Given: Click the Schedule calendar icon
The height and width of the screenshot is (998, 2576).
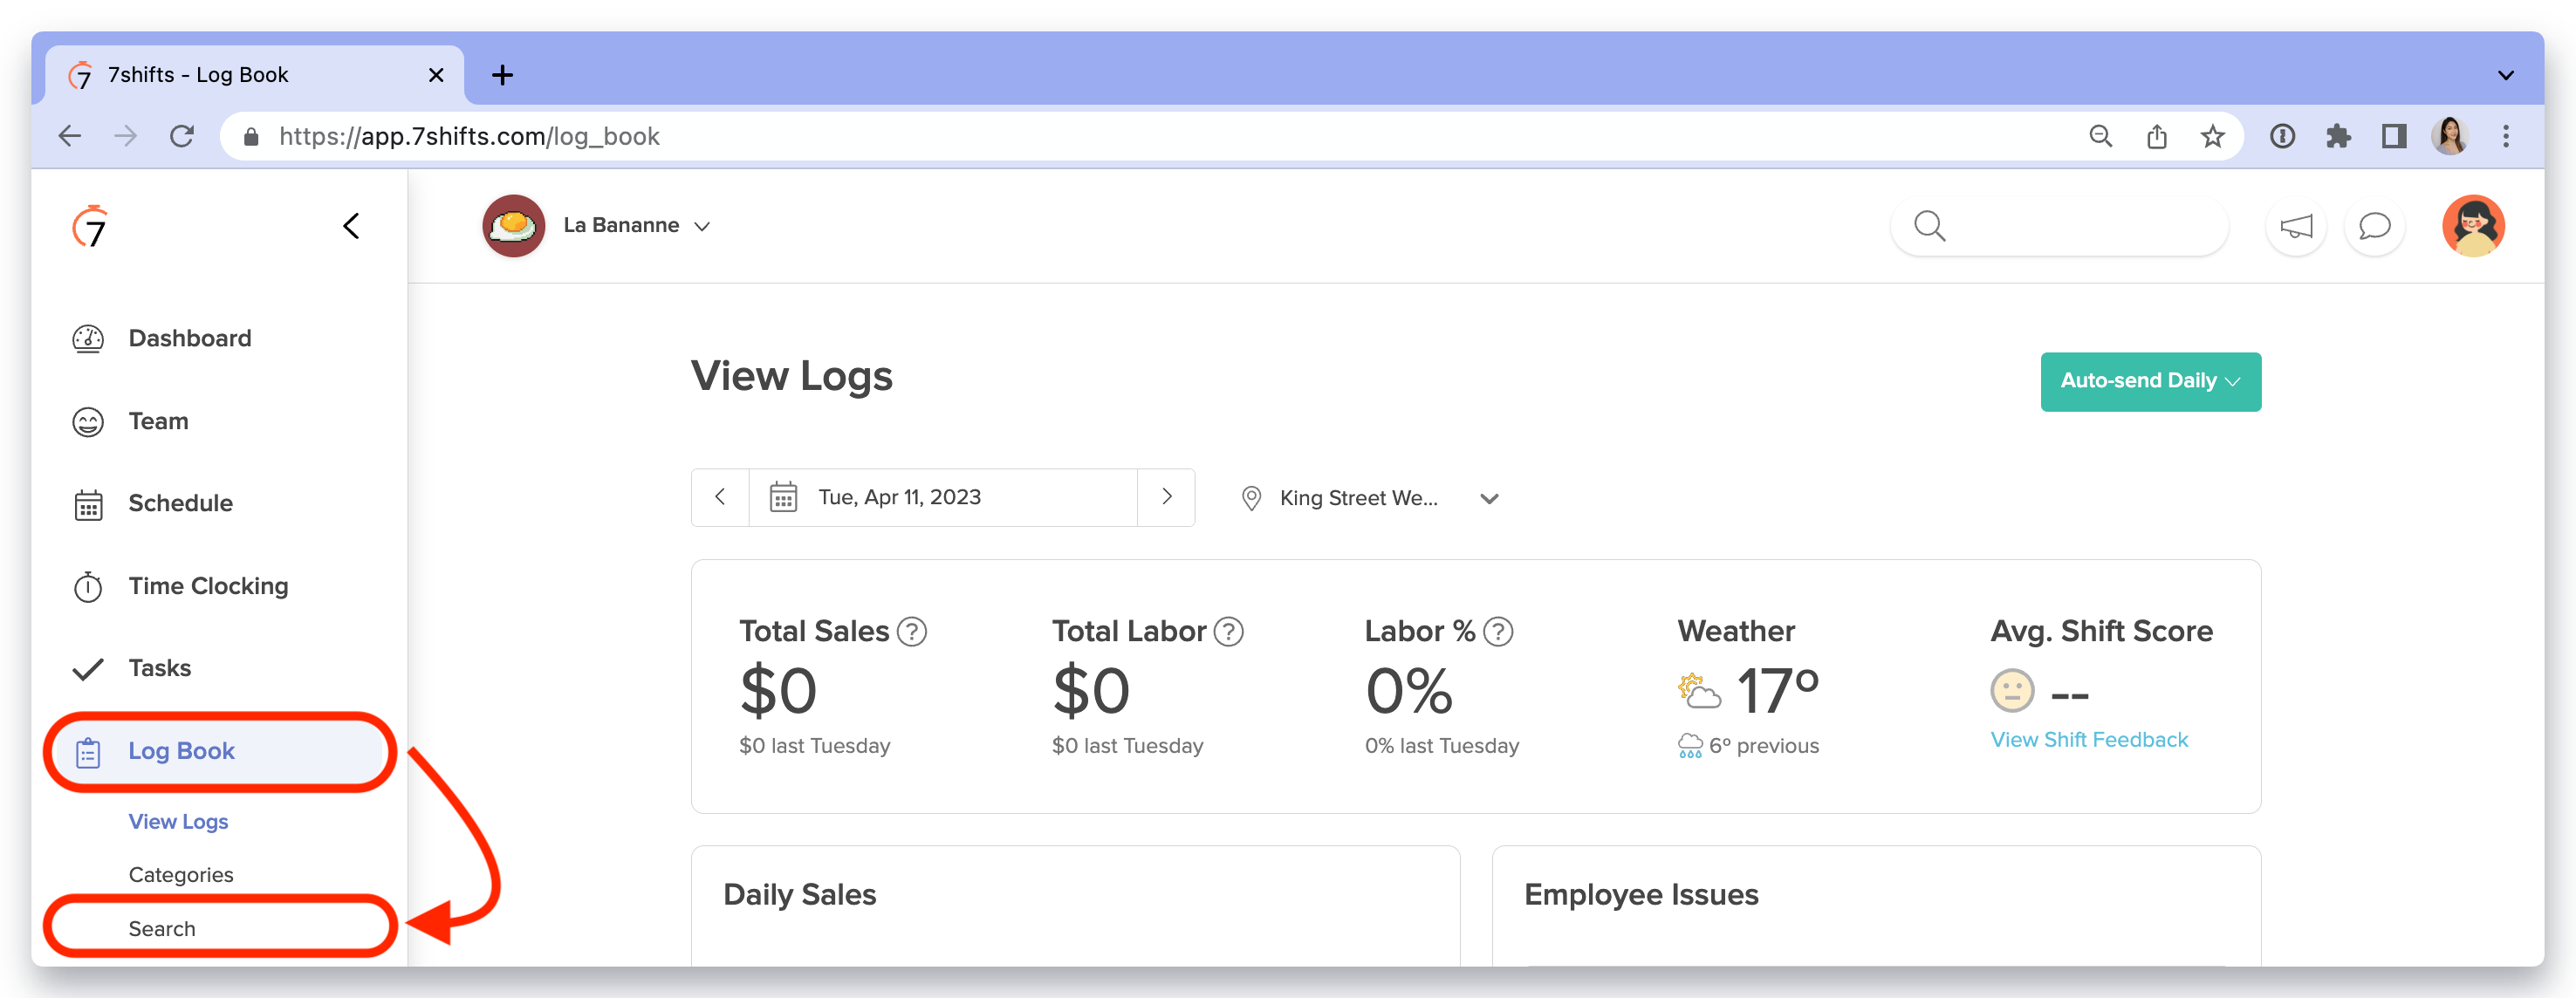Looking at the screenshot, I should tap(88, 504).
